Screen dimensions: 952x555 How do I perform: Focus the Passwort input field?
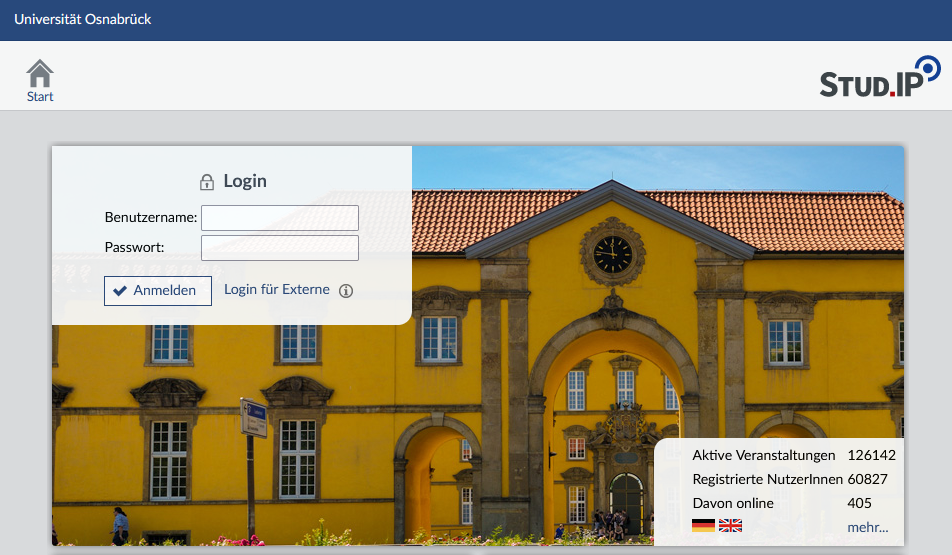pyautogui.click(x=280, y=248)
